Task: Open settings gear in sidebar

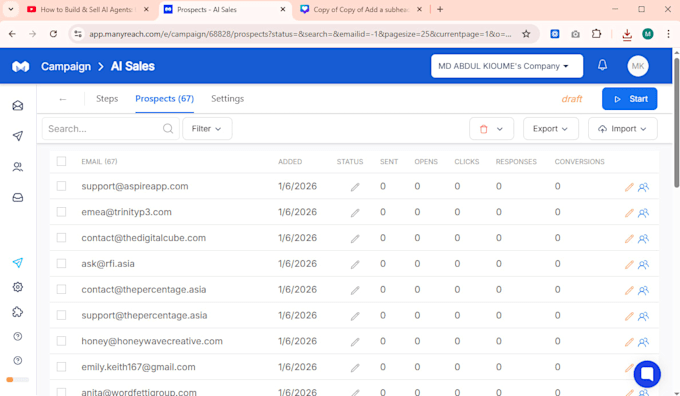Action: point(18,287)
